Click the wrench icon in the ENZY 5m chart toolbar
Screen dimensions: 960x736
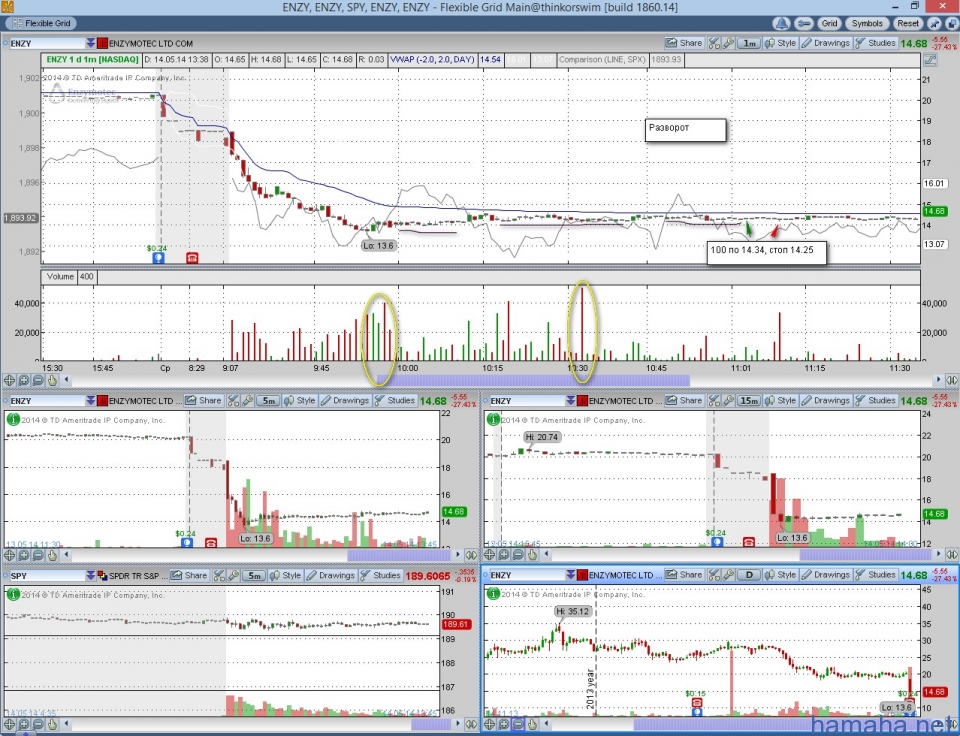(247, 400)
